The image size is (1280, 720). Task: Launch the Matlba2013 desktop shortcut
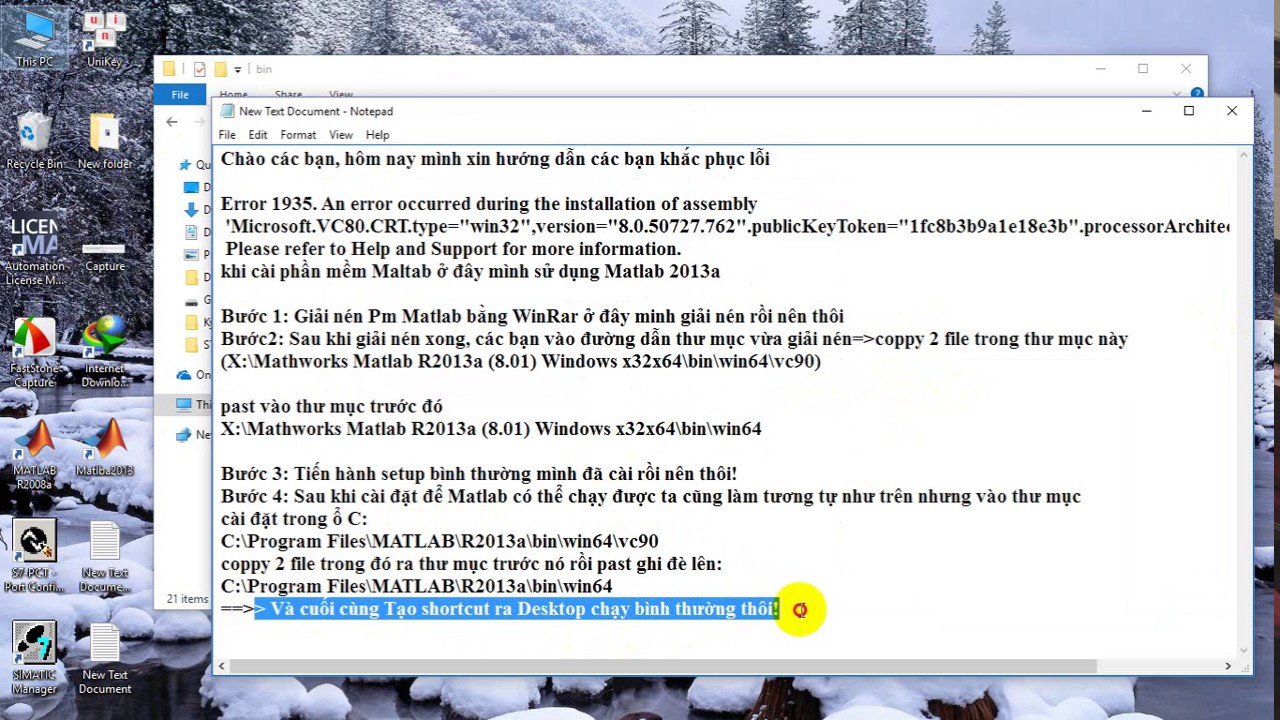point(104,448)
